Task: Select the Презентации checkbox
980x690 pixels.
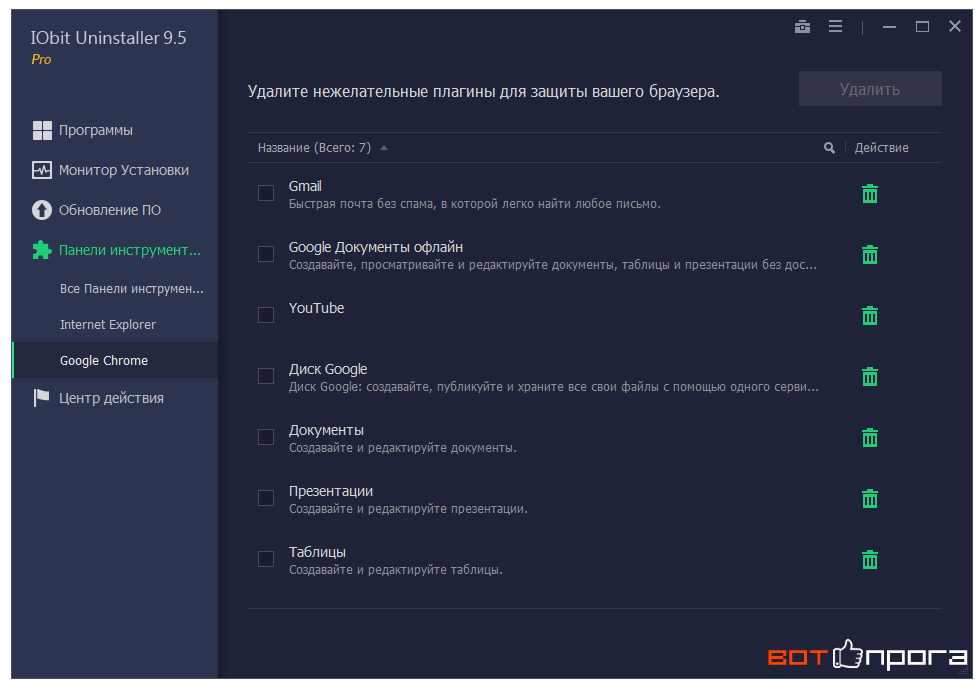Action: pyautogui.click(x=266, y=498)
